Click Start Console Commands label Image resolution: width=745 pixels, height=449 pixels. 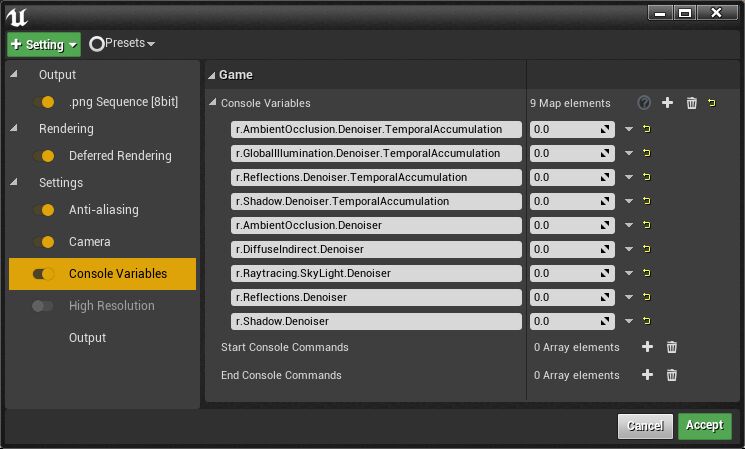tap(285, 347)
